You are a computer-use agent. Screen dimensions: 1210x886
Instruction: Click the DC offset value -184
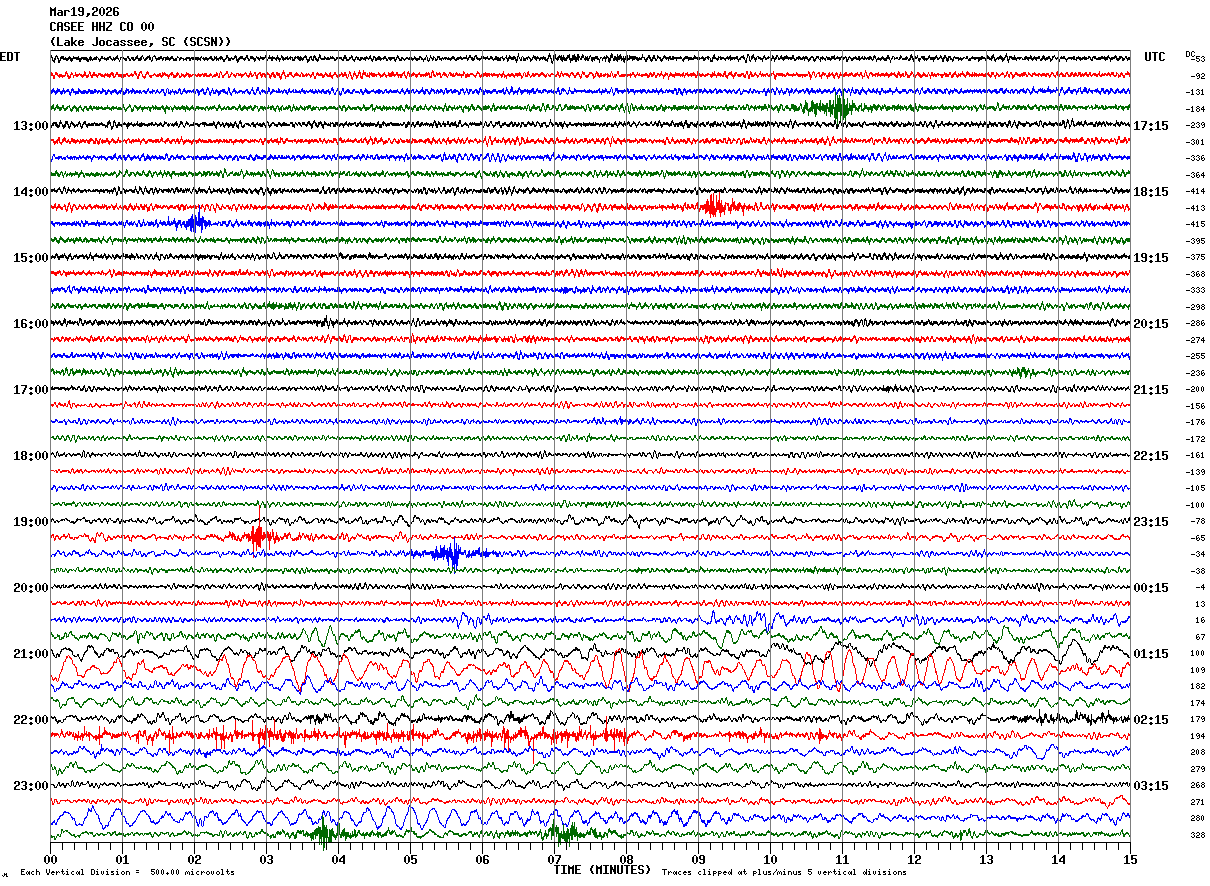pyautogui.click(x=1195, y=109)
